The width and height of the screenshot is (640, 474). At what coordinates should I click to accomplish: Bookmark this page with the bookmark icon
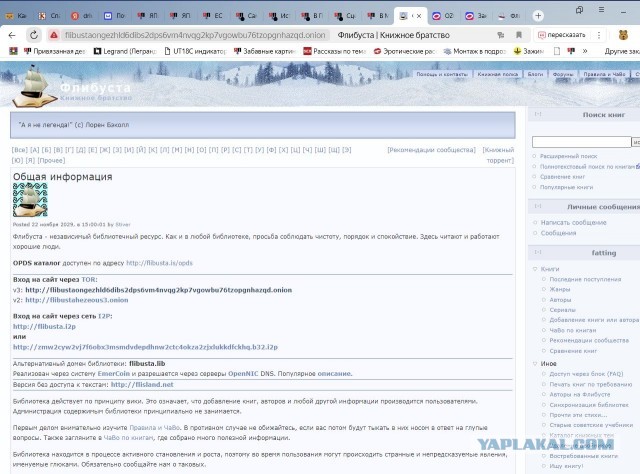(519, 35)
